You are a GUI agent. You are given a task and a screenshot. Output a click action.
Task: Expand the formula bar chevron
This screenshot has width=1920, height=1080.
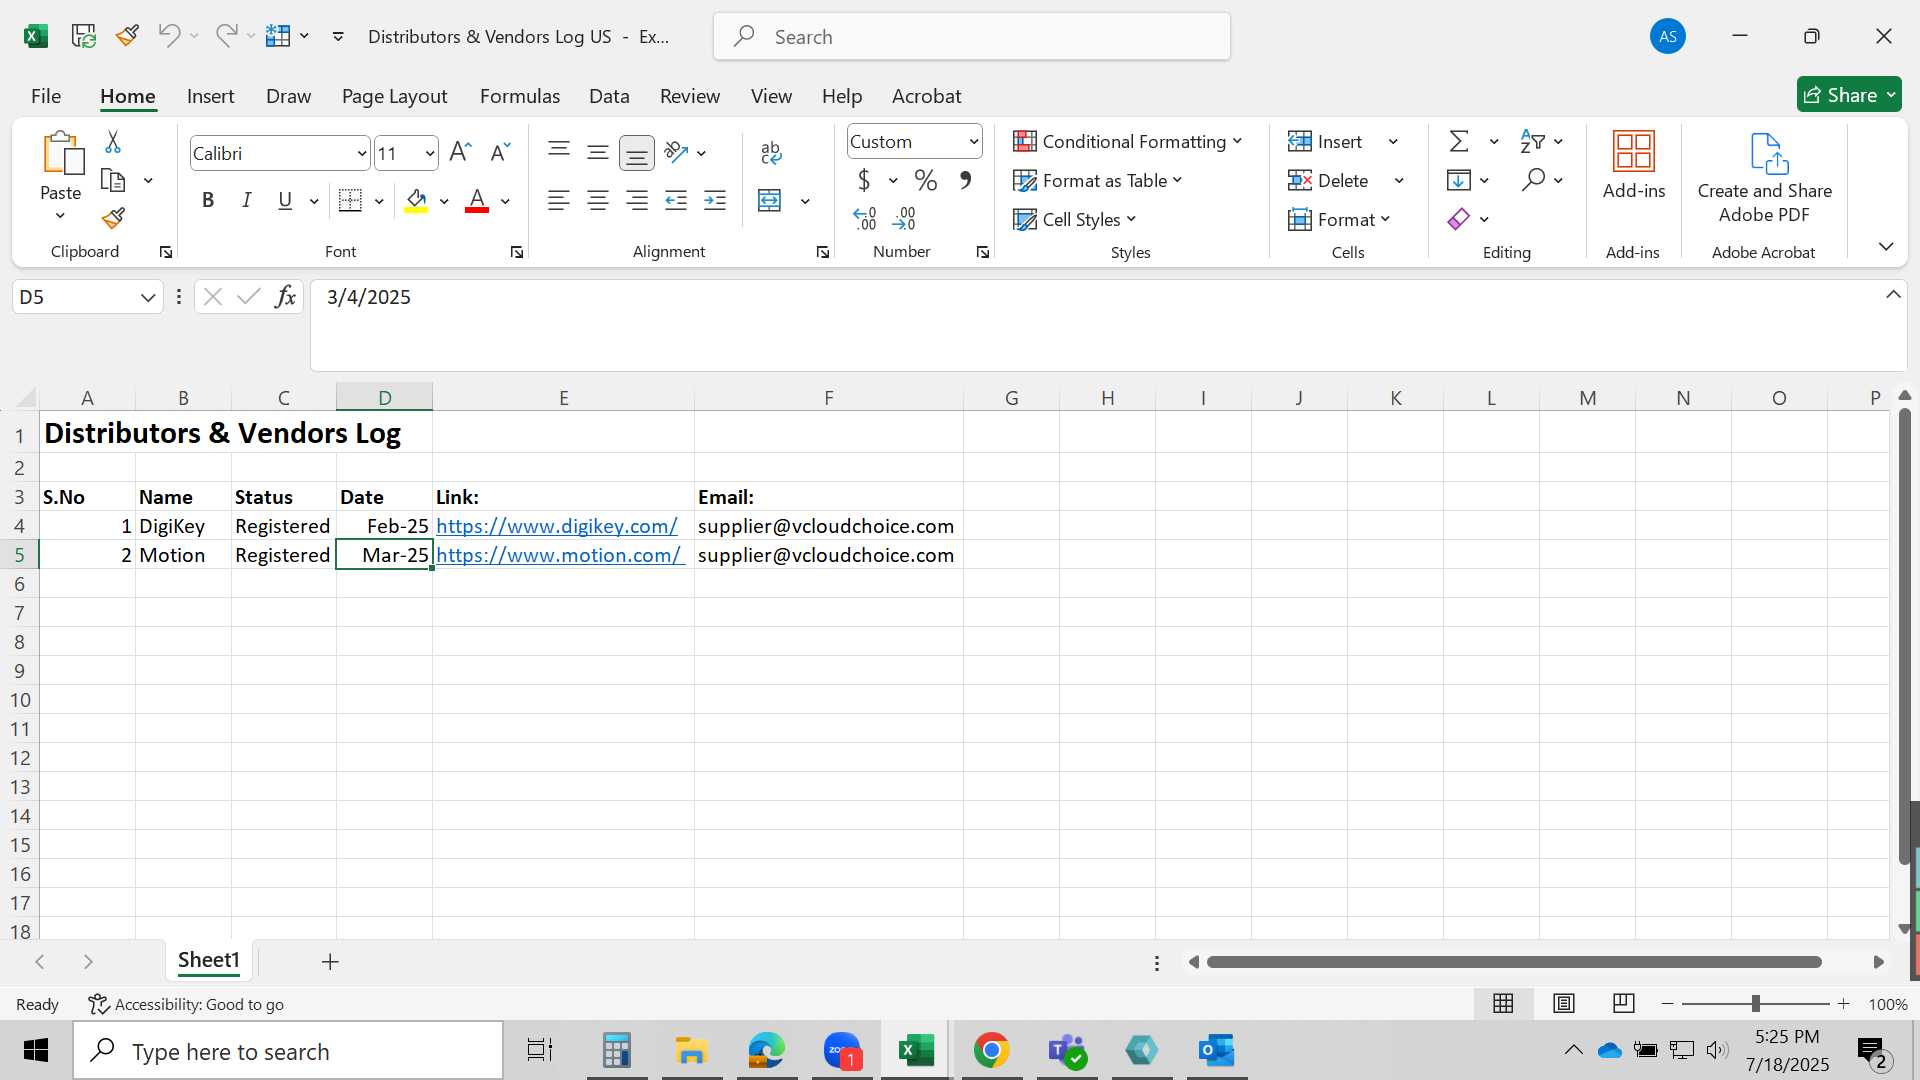(x=1893, y=294)
